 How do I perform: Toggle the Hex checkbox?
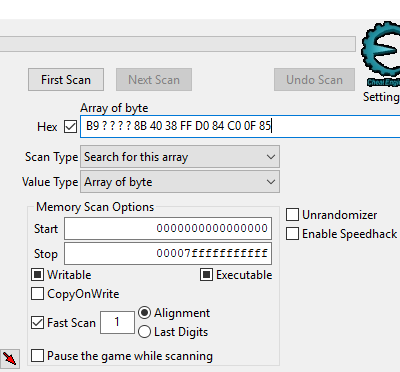[x=70, y=127]
